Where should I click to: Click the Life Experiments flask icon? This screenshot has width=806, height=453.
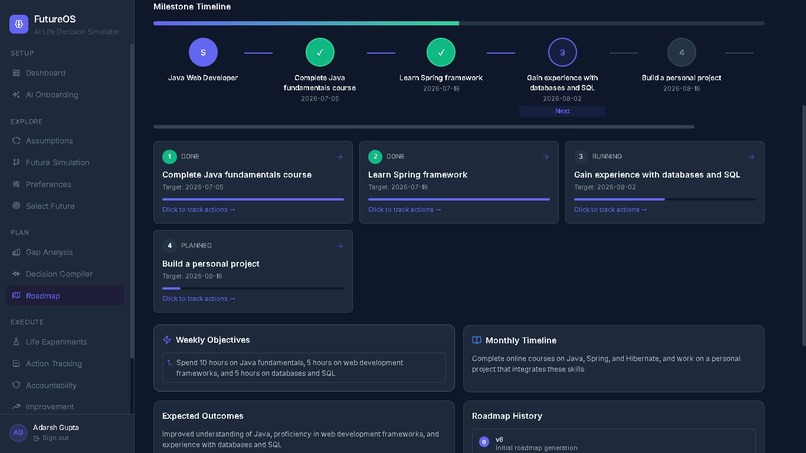click(x=16, y=341)
